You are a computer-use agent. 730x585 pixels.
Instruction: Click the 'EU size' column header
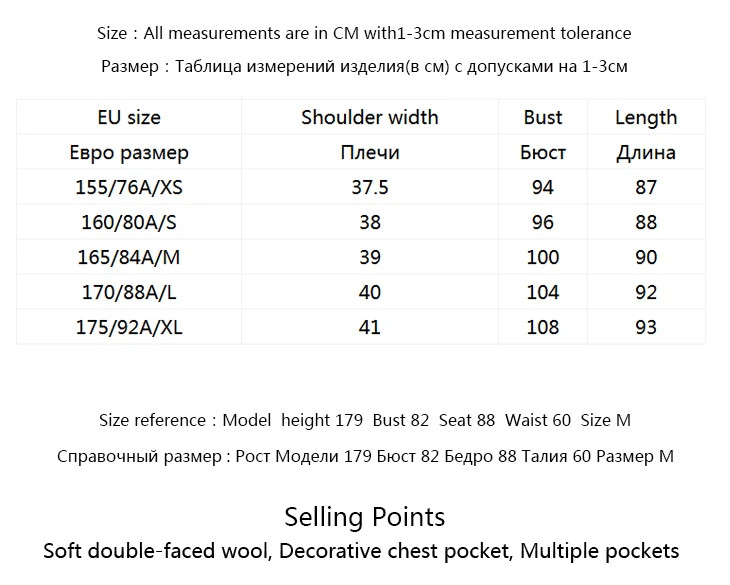(x=129, y=117)
